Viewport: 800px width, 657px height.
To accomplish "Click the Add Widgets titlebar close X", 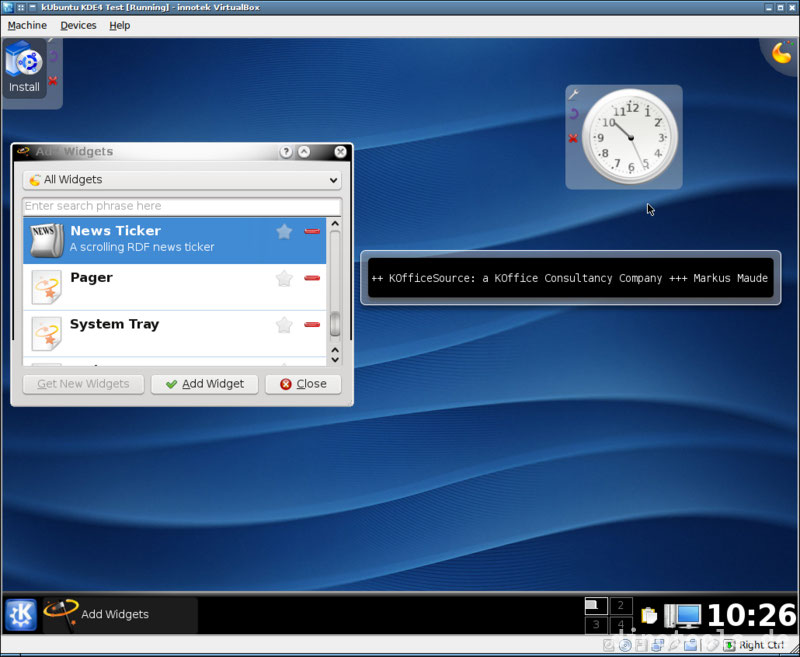I will click(340, 151).
